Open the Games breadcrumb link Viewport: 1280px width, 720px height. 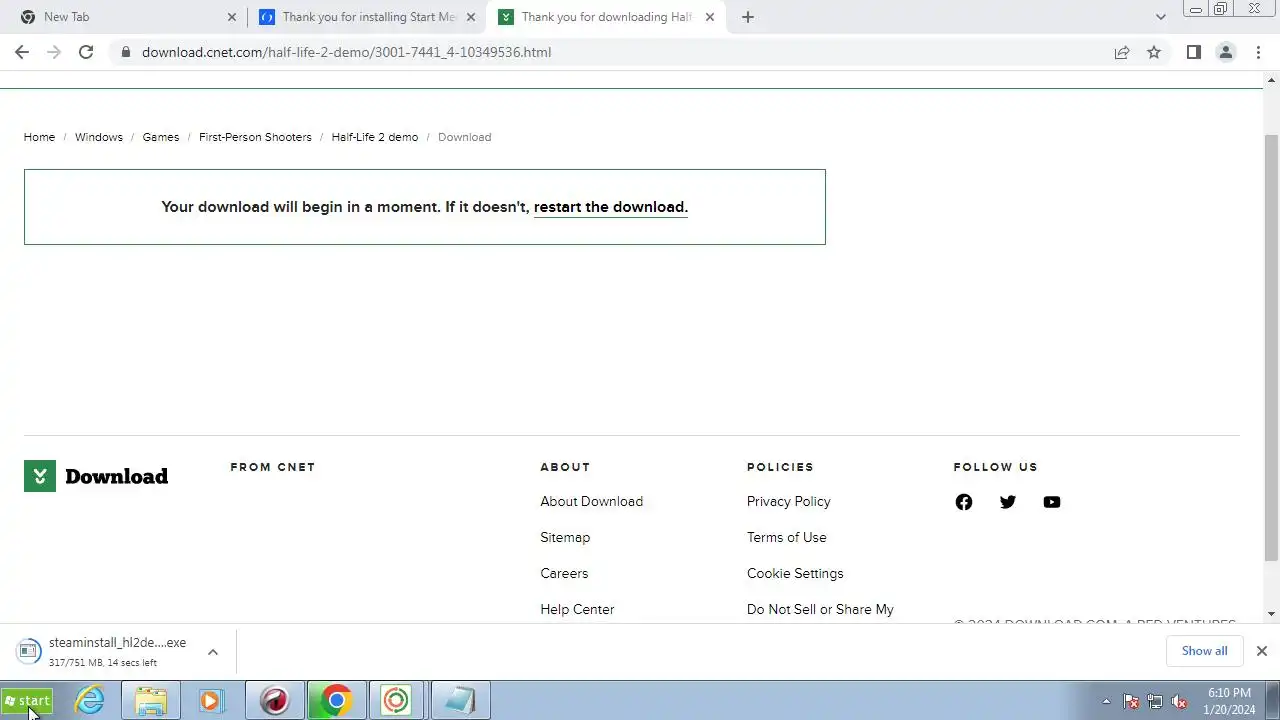coord(160,137)
